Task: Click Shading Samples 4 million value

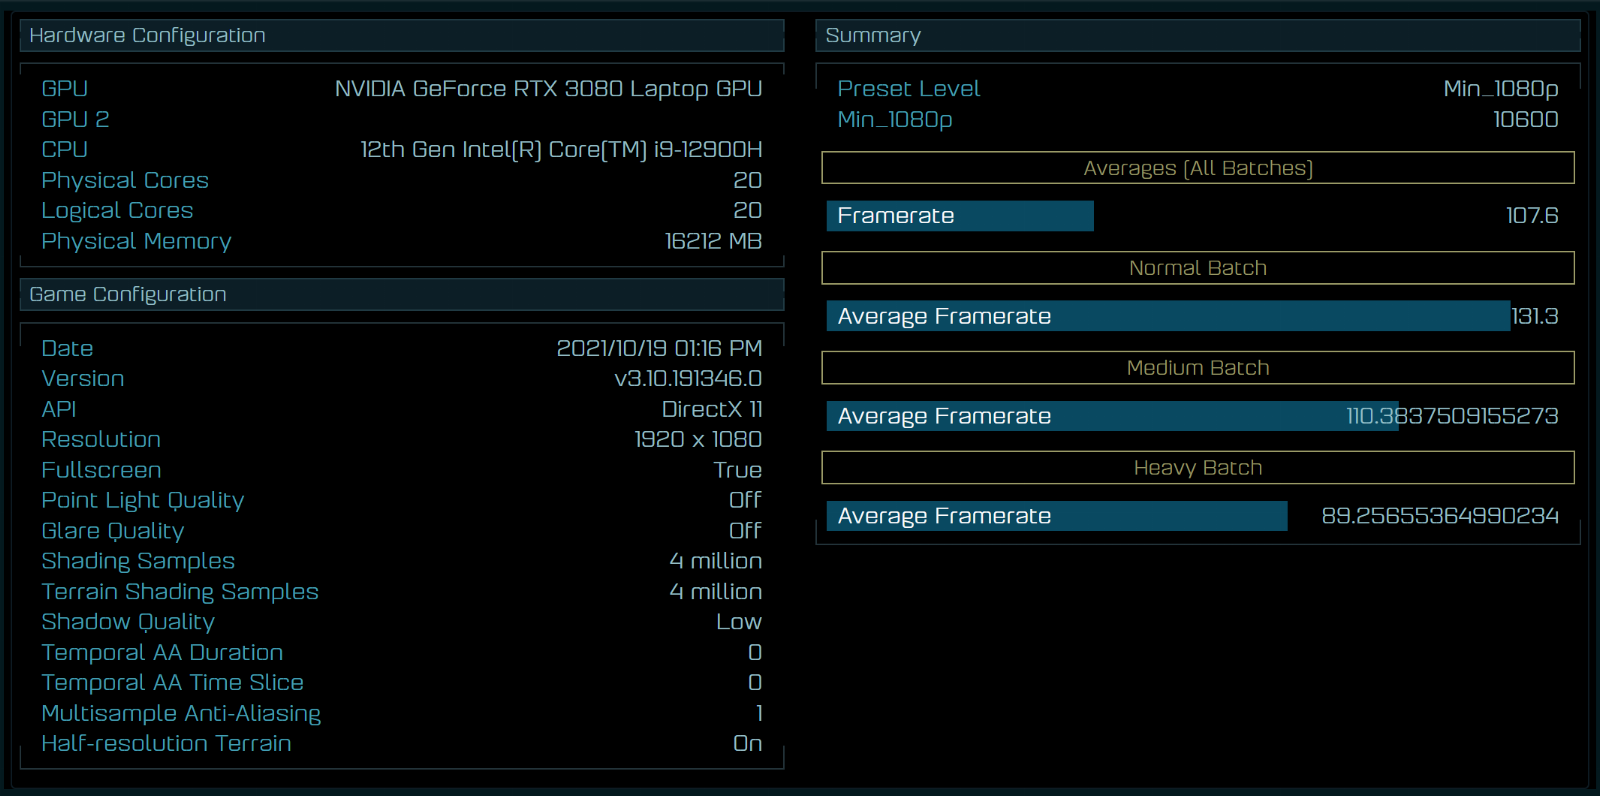Action: tap(716, 561)
